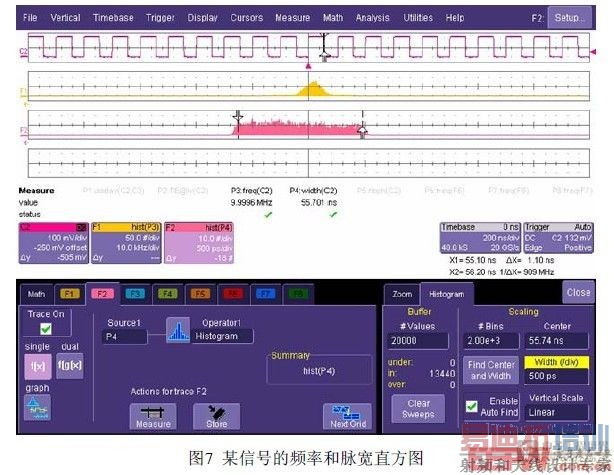Edit the #Bins field

click(x=491, y=341)
